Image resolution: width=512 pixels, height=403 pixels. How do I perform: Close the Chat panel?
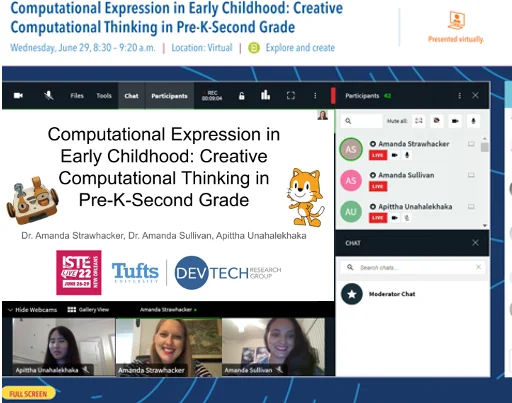475,243
